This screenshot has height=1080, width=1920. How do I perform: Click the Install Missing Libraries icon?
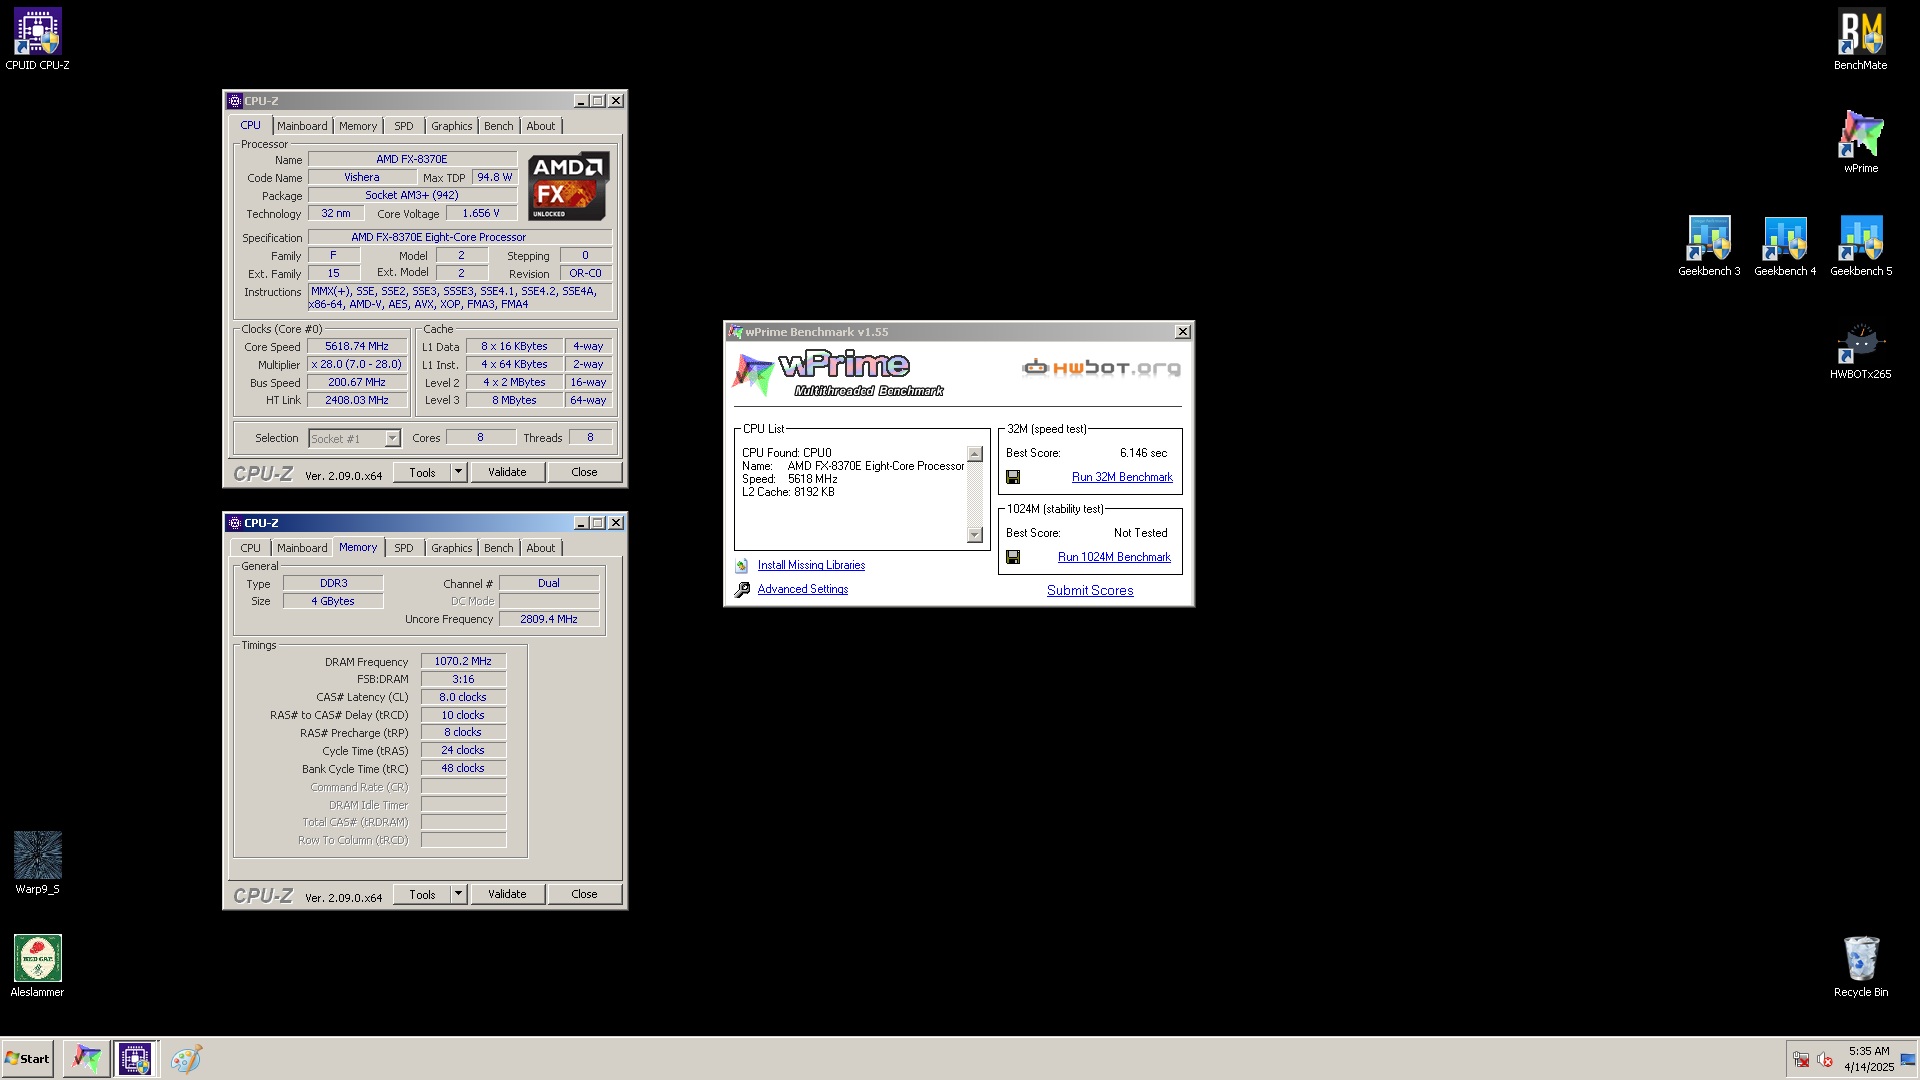[742, 566]
